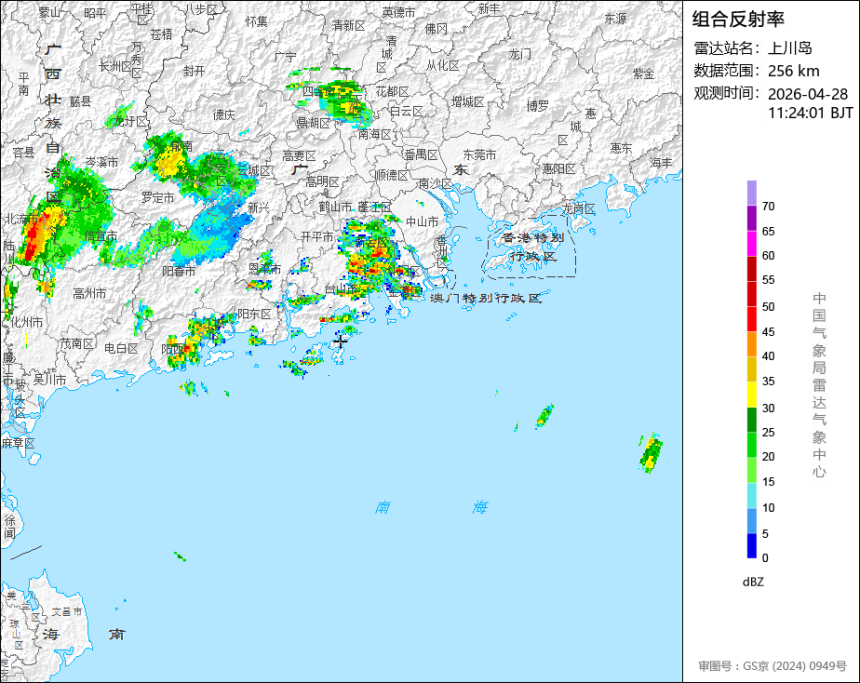
Task: Select the 顺德区 map label
Action: (x=392, y=174)
